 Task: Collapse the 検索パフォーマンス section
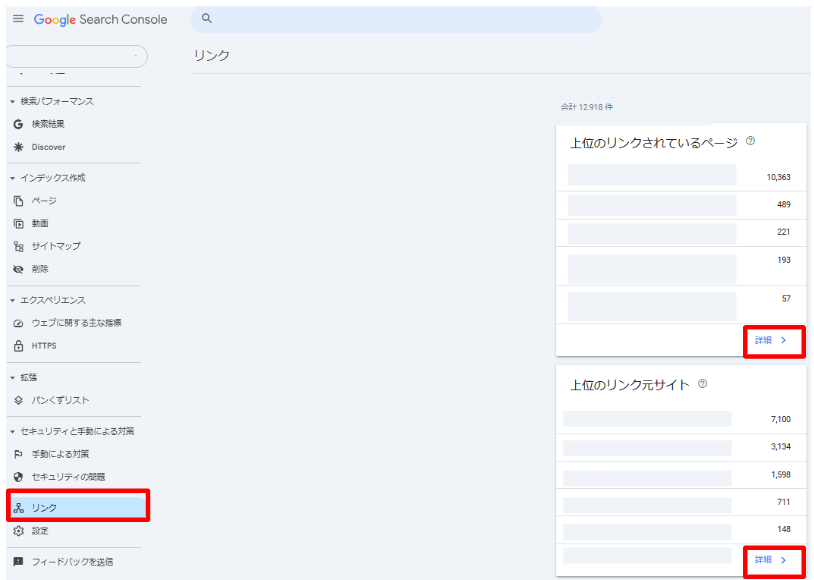click(12, 101)
